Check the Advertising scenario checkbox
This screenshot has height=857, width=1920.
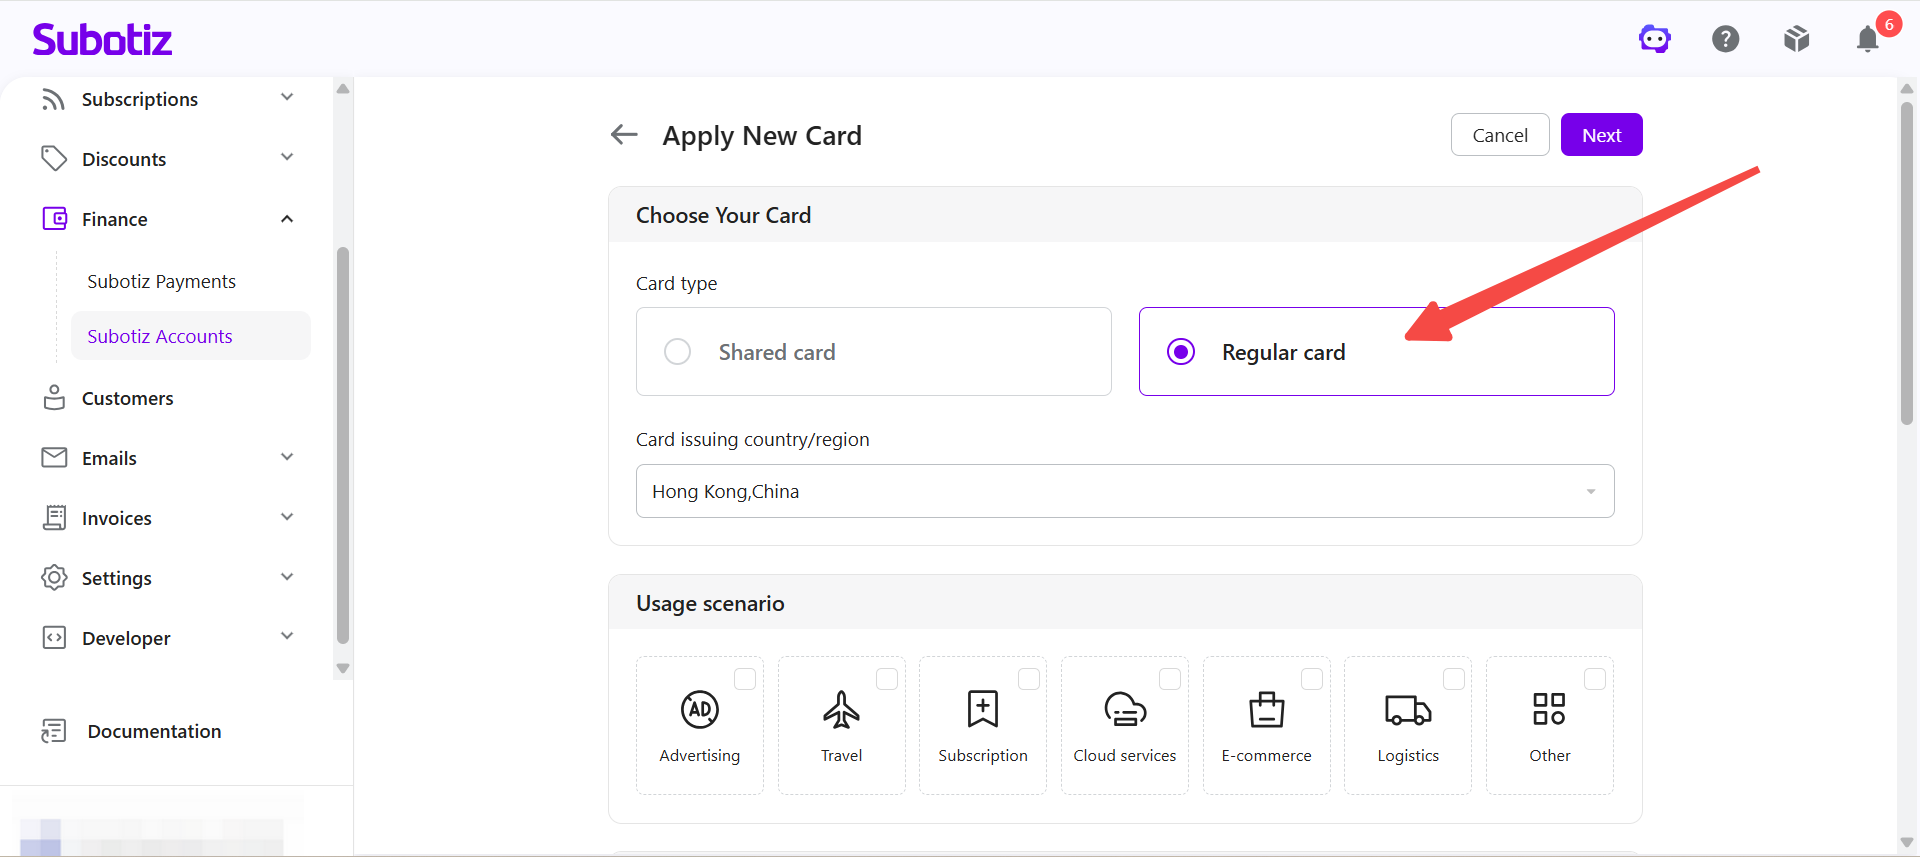745,679
